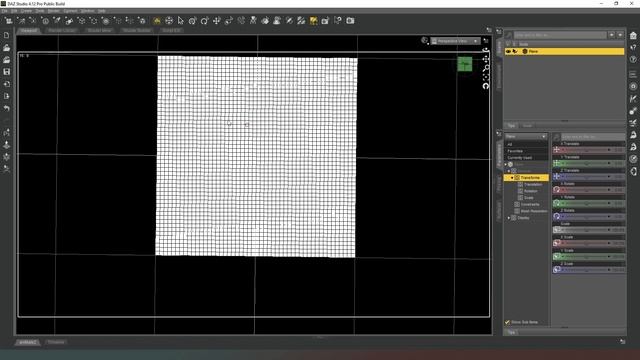The image size is (640, 360).
Task: Open the Edit menu
Action: (14, 11)
